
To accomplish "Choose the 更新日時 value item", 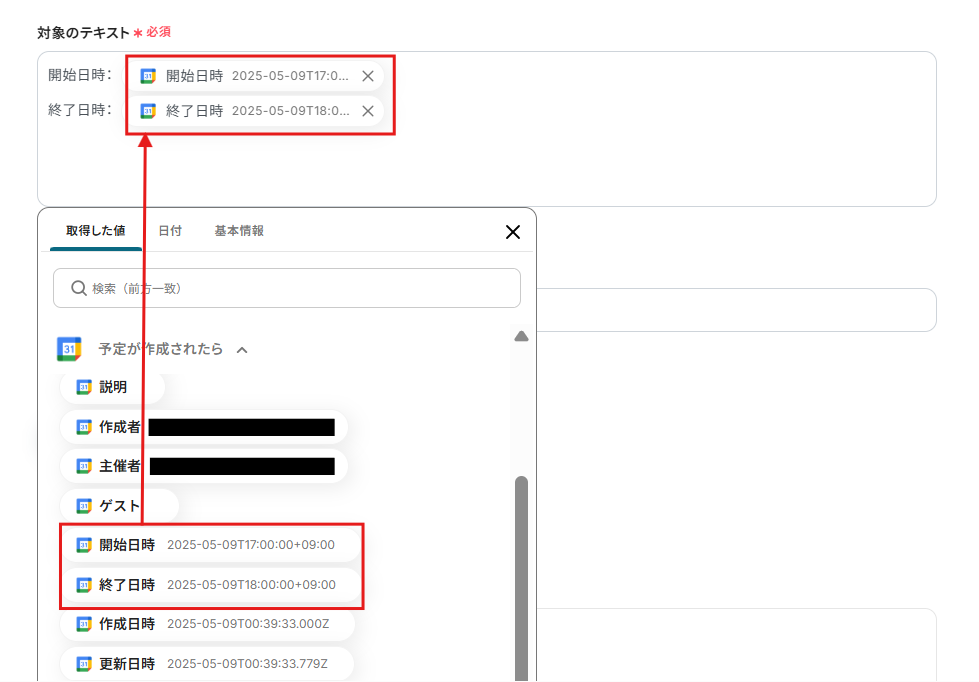I will [x=207, y=664].
